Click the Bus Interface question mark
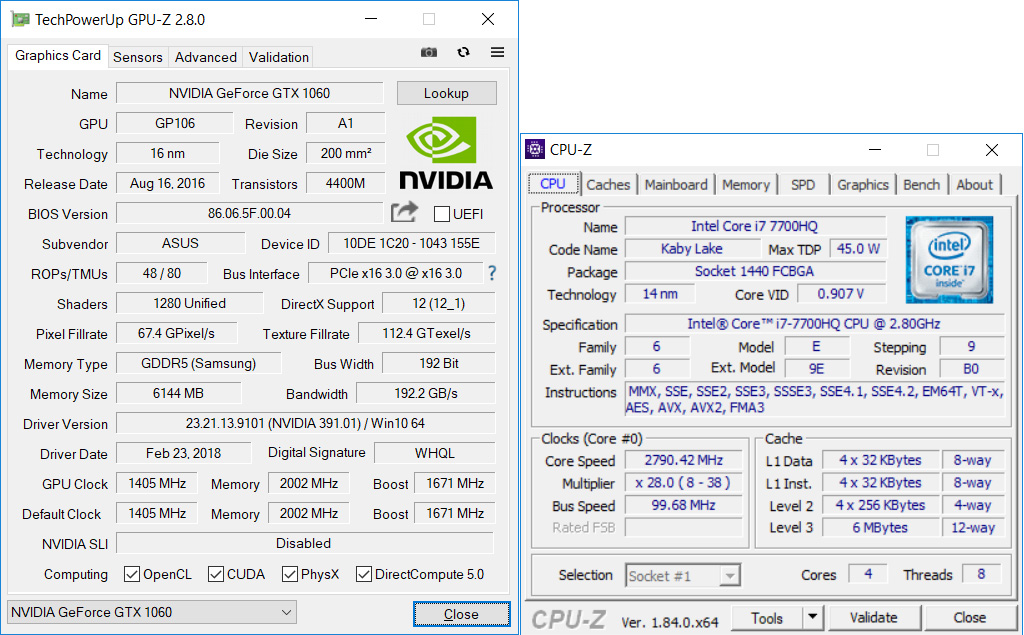Screen dimensions: 1024x635 (x=492, y=273)
